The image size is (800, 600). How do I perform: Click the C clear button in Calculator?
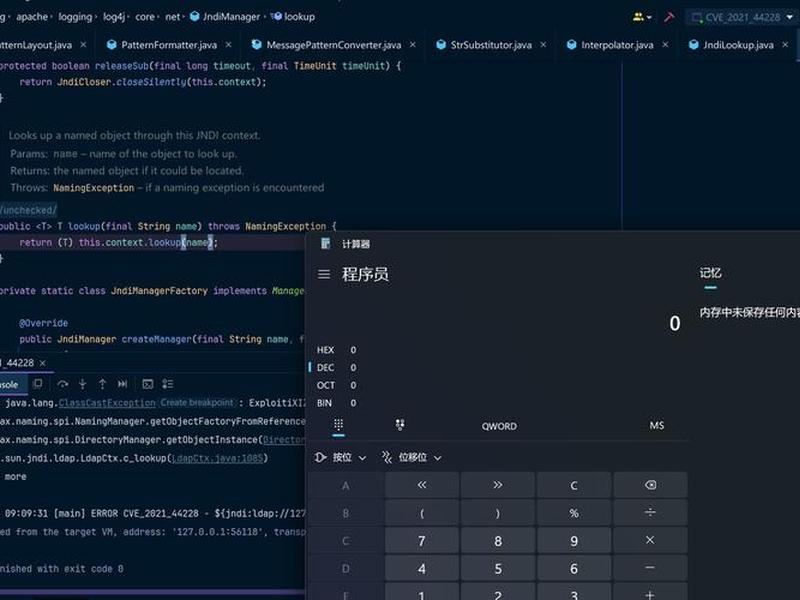tap(574, 485)
